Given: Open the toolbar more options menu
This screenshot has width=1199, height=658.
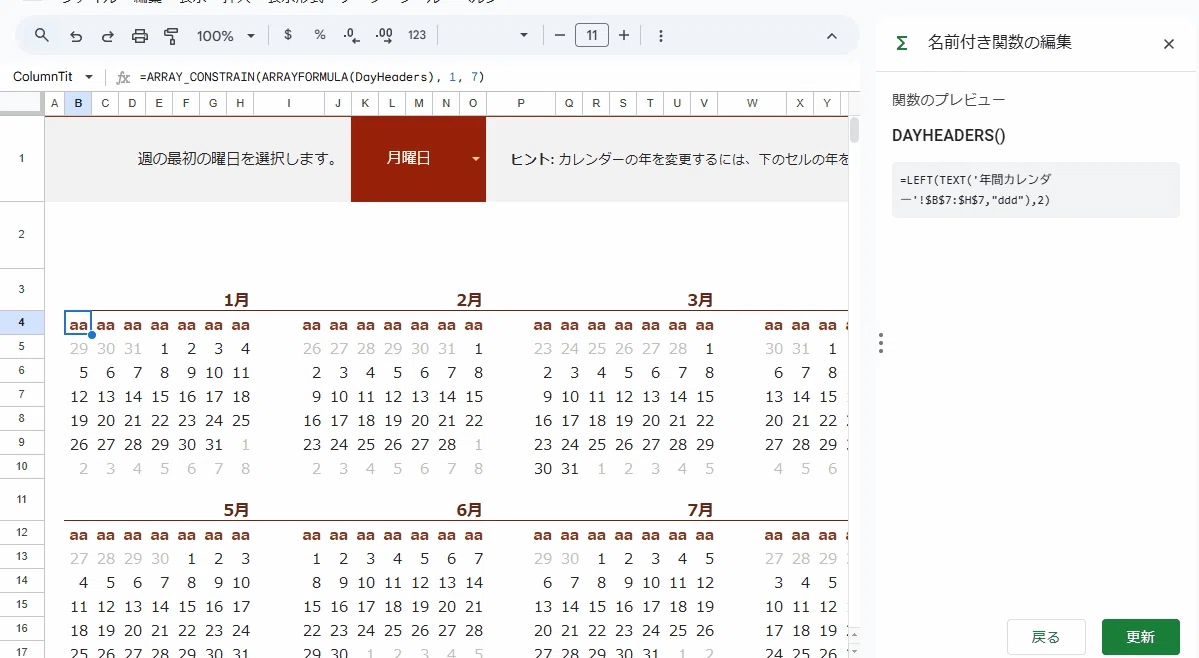Looking at the screenshot, I should click(x=661, y=36).
